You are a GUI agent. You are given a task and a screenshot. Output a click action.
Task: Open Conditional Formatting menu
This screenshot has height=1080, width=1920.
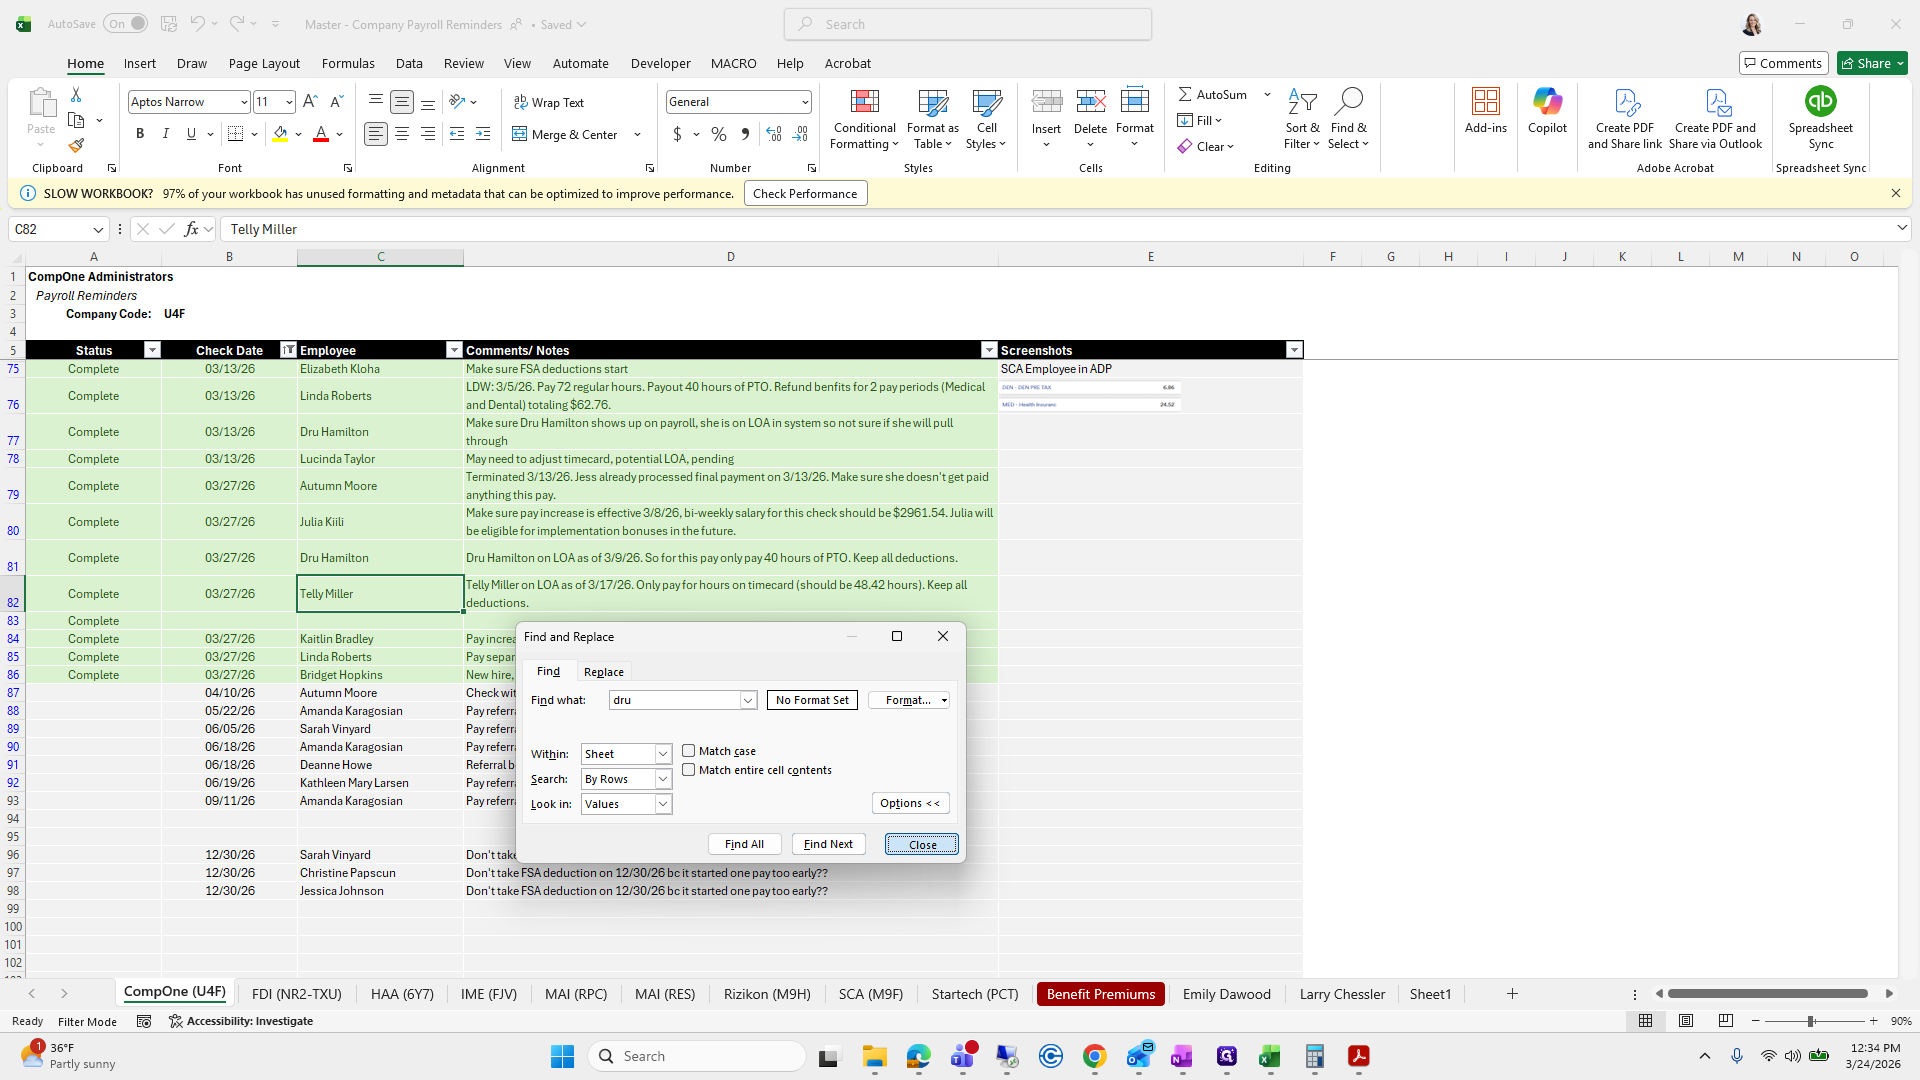coord(864,120)
